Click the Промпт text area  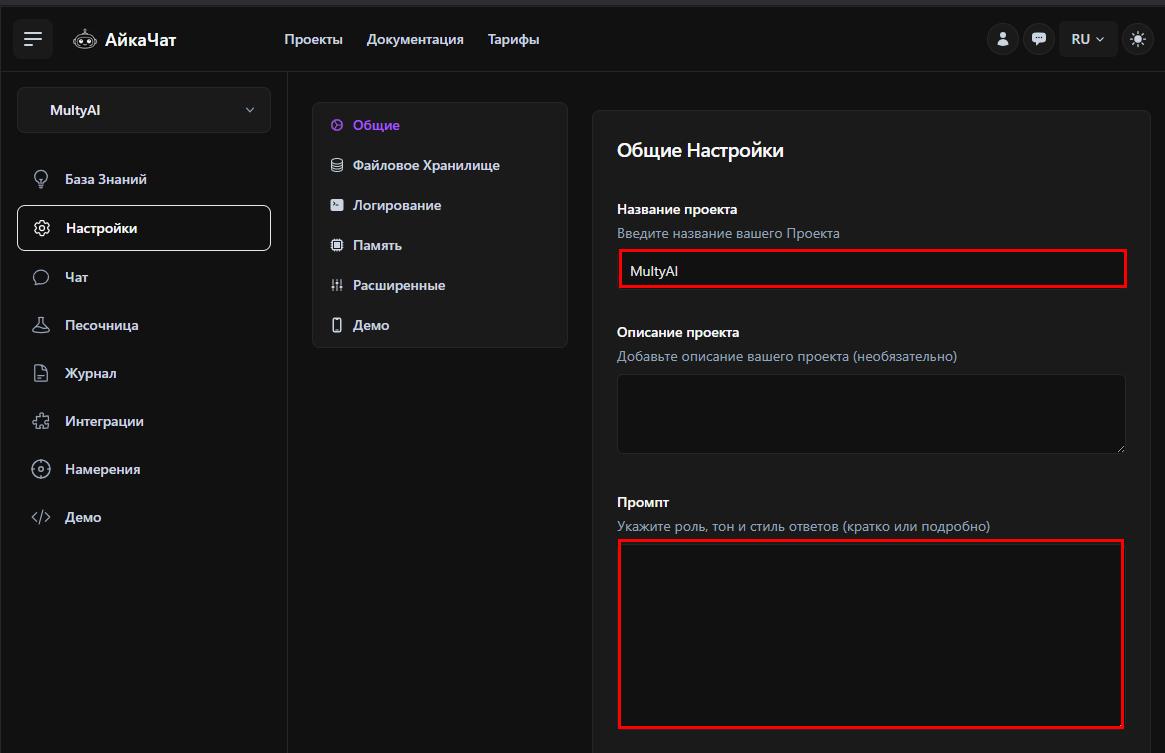click(870, 633)
